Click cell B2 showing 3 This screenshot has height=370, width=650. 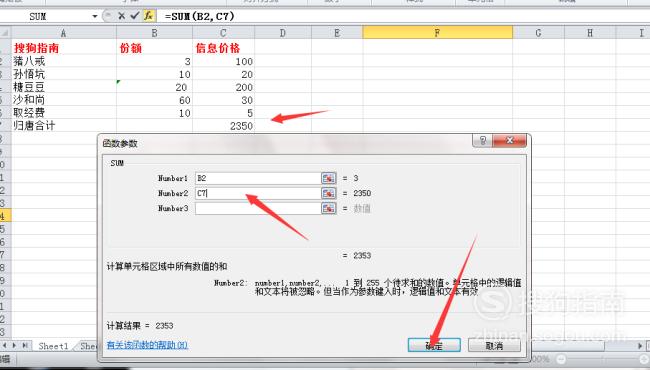coord(154,61)
